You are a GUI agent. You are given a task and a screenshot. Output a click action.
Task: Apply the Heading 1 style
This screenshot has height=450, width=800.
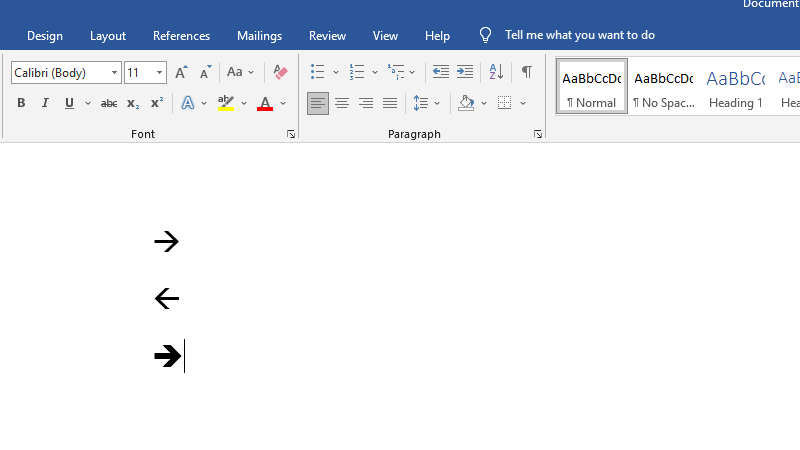tap(735, 86)
